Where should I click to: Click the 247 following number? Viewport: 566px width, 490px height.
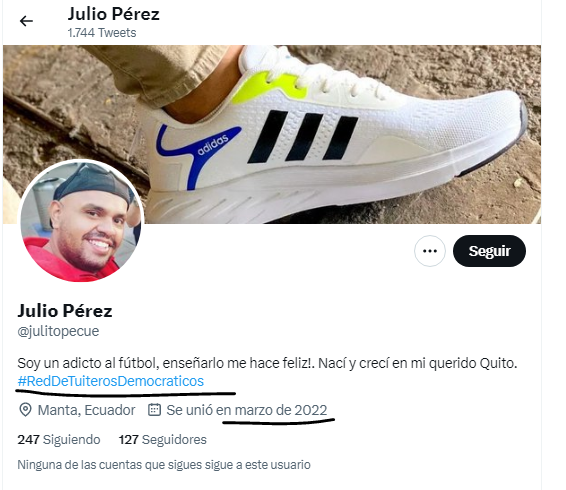pos(29,439)
